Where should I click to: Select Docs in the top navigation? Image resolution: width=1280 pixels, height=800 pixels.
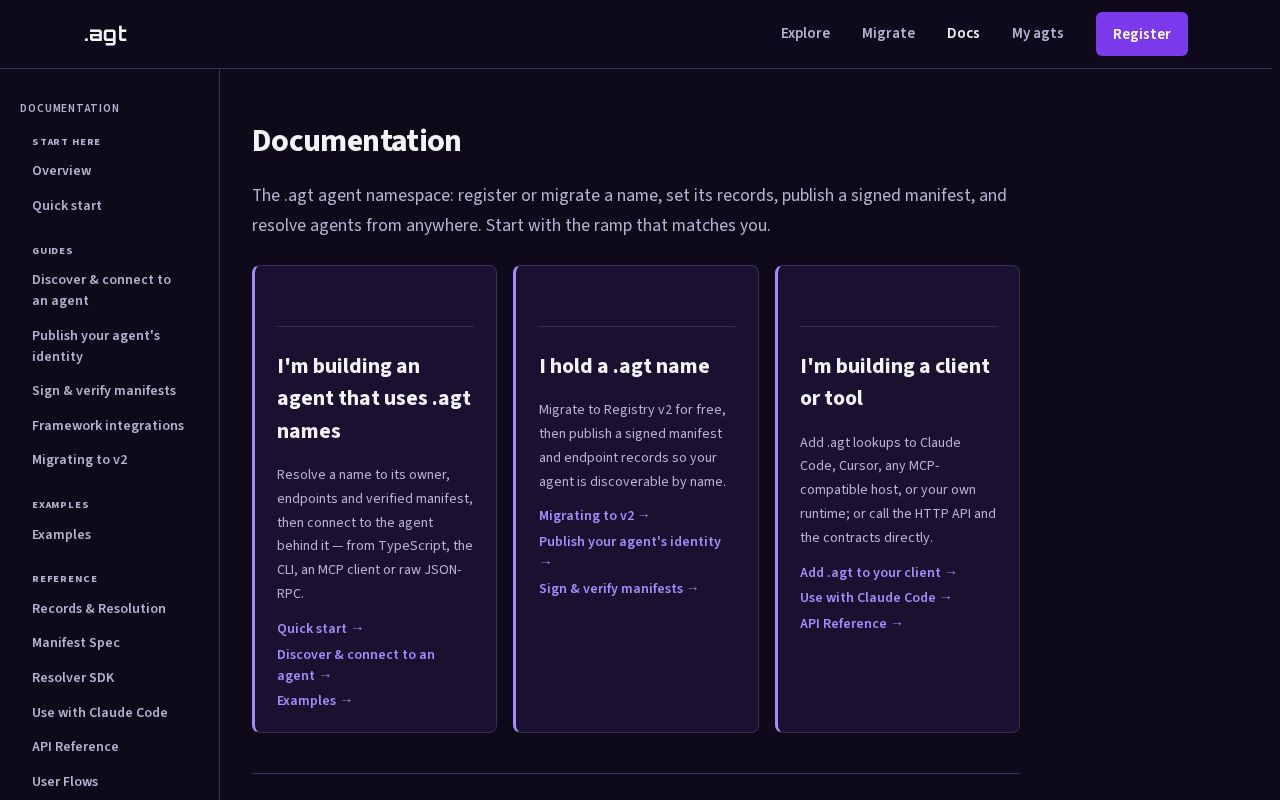pos(963,33)
